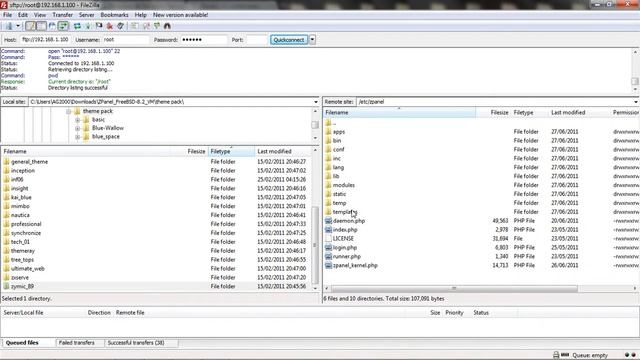
Task: Select the remote 'modules' folder icon
Action: pyautogui.click(x=328, y=185)
